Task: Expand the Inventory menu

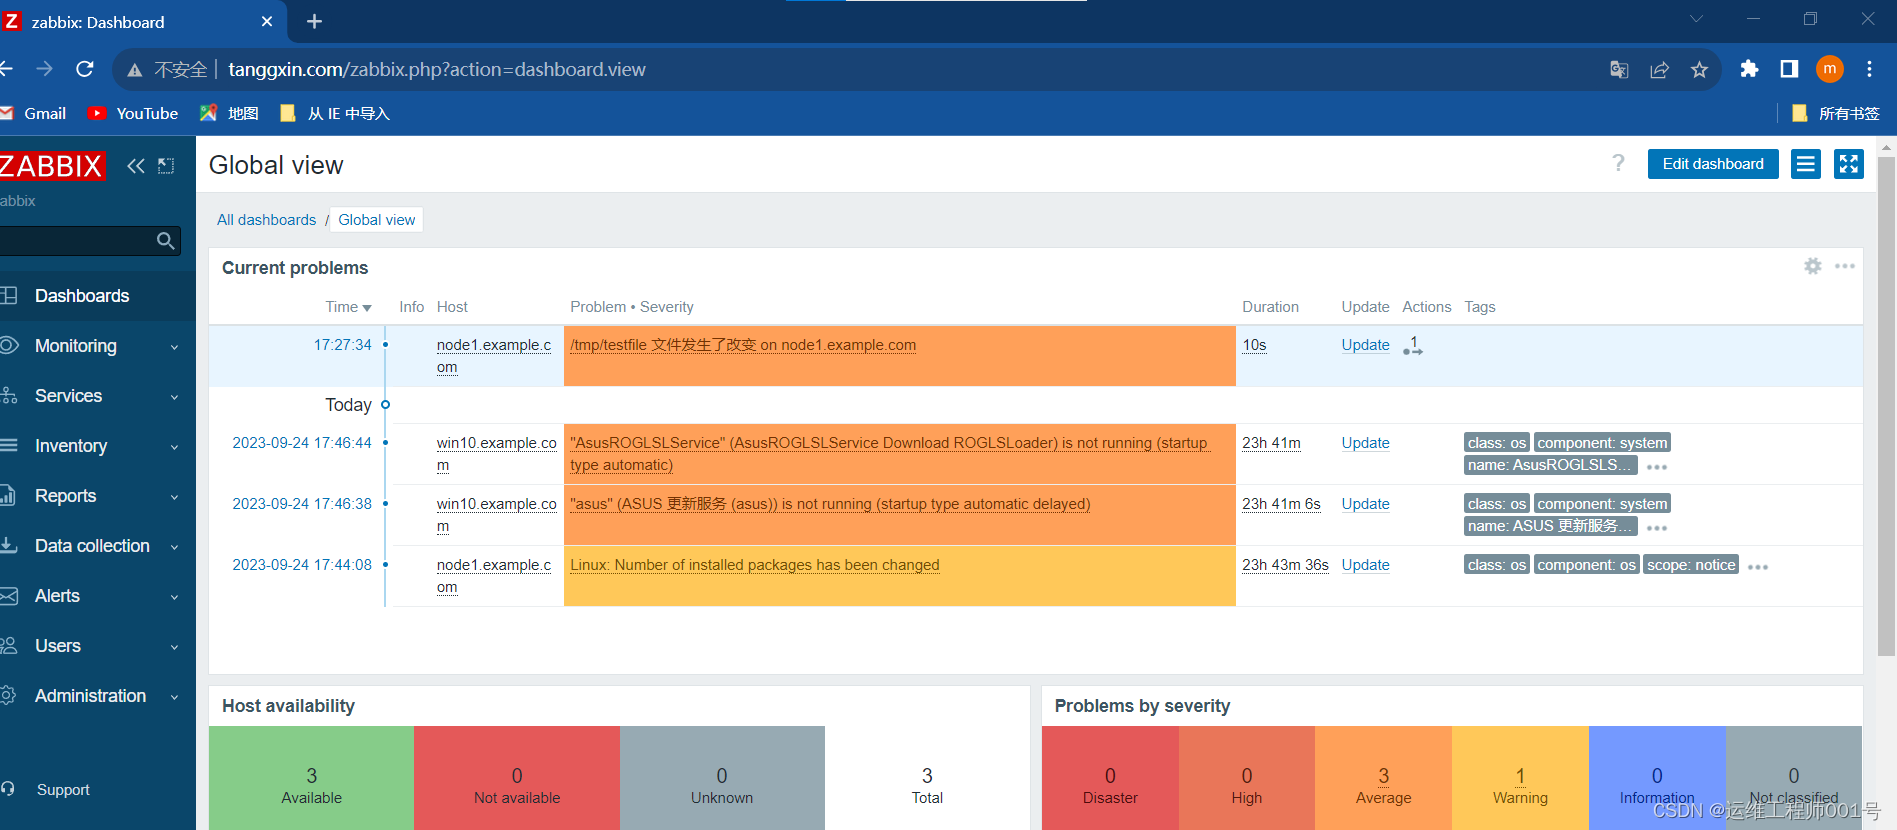Action: pyautogui.click(x=97, y=446)
